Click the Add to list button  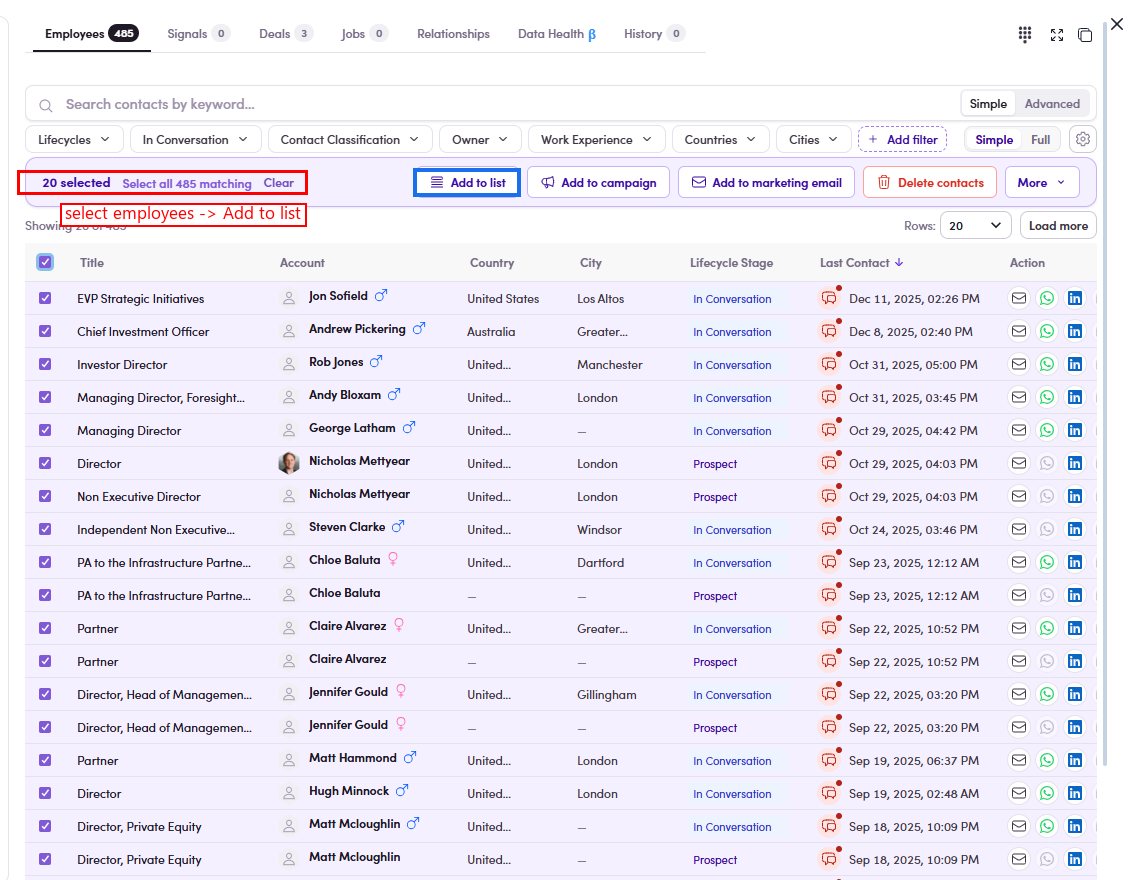pos(467,183)
